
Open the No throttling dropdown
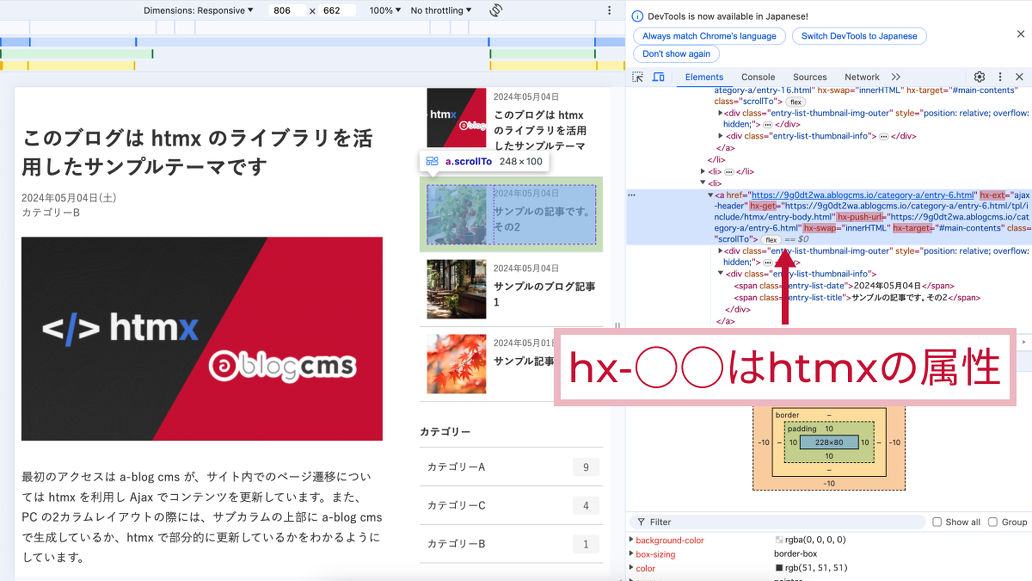click(x=442, y=11)
